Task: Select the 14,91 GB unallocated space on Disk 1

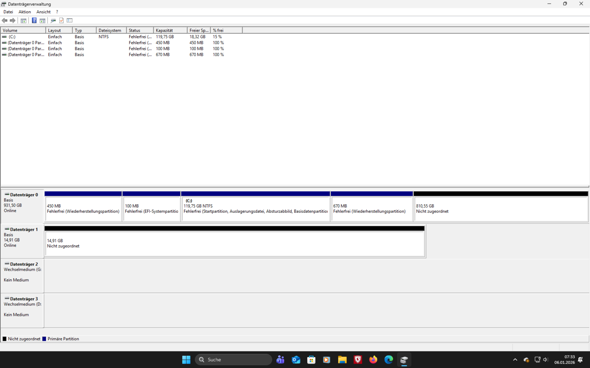Action: 234,241
